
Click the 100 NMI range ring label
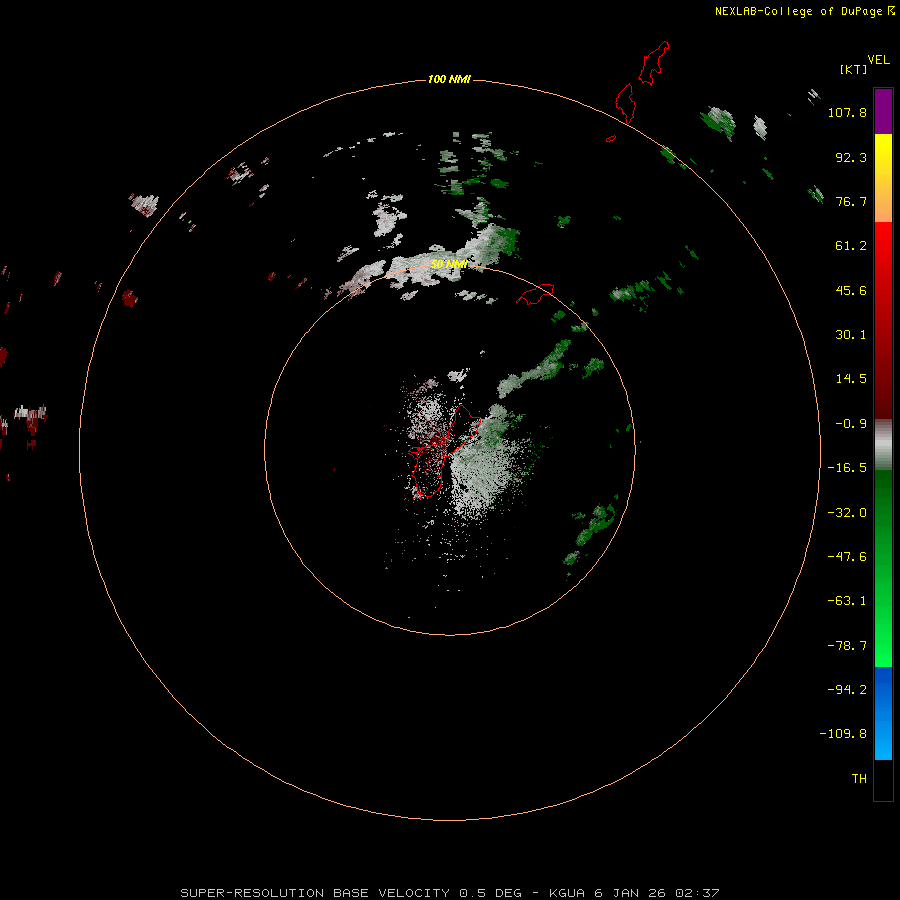449,79
